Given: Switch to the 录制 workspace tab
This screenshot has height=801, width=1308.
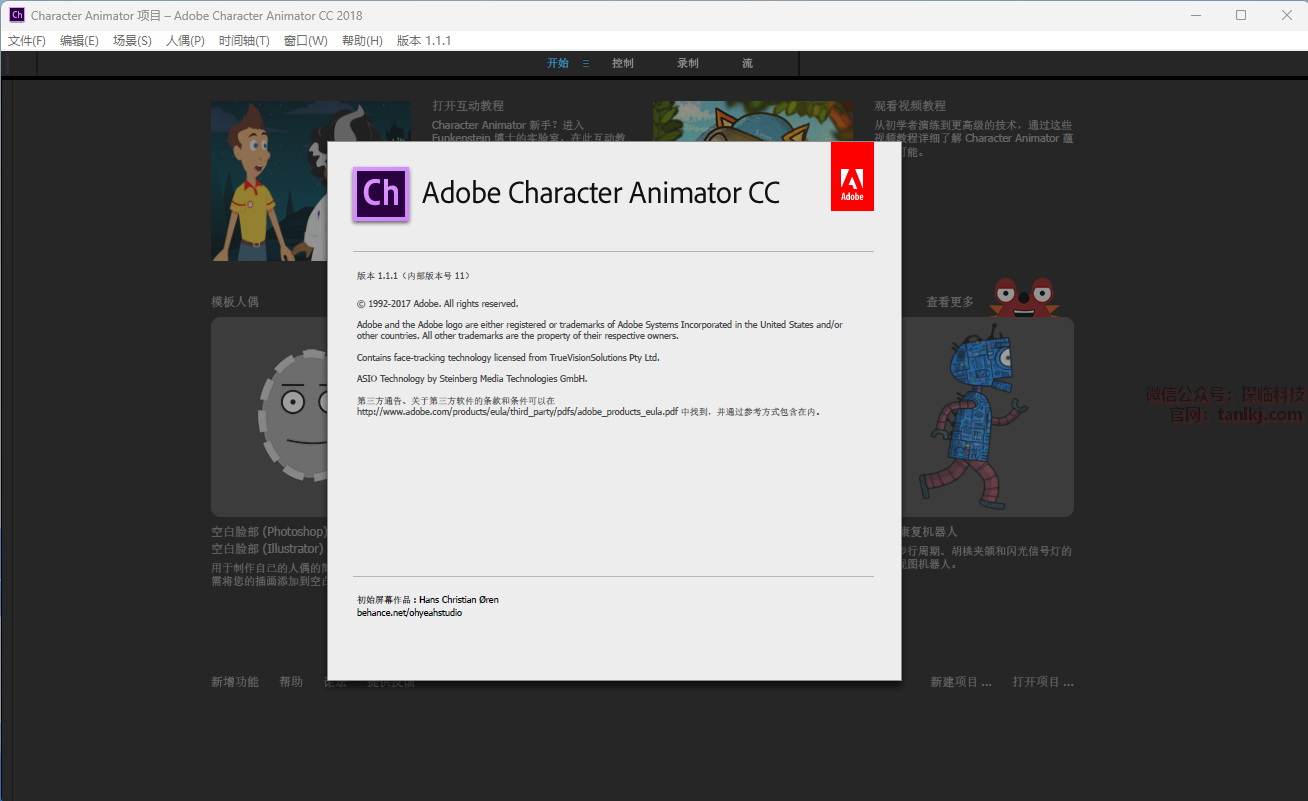Looking at the screenshot, I should pos(688,63).
